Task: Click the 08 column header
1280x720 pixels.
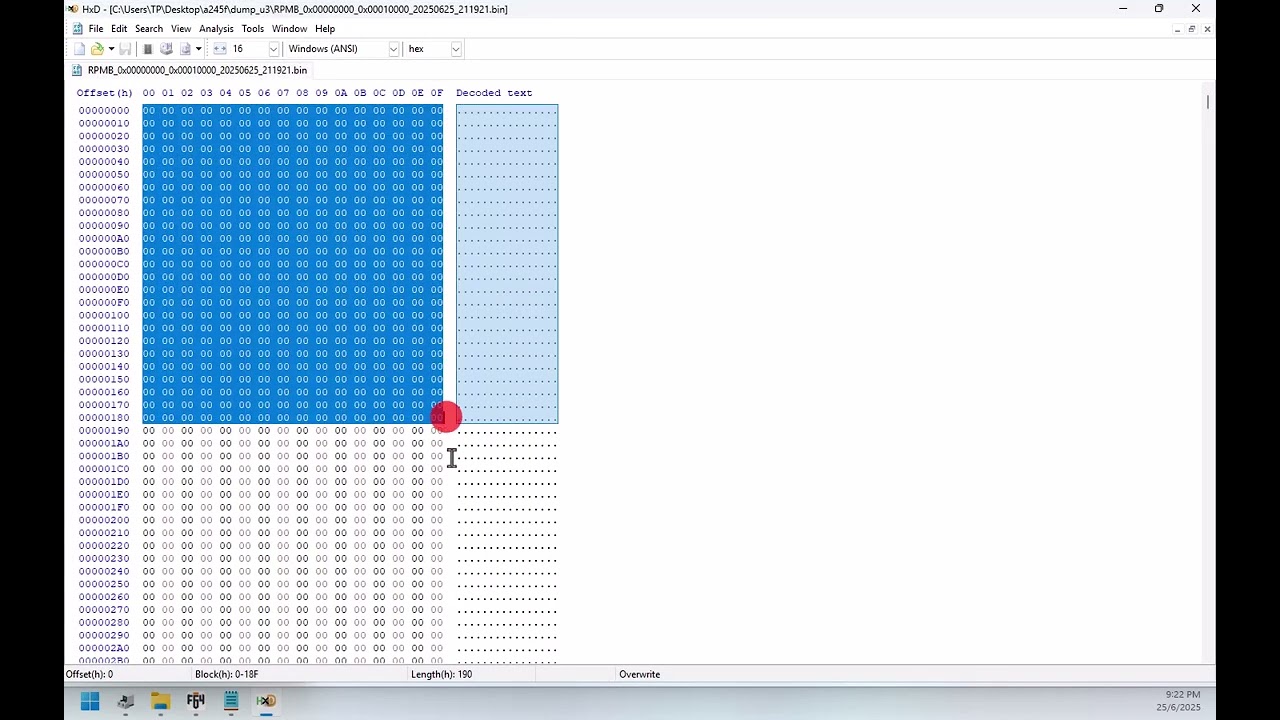Action: pos(302,93)
